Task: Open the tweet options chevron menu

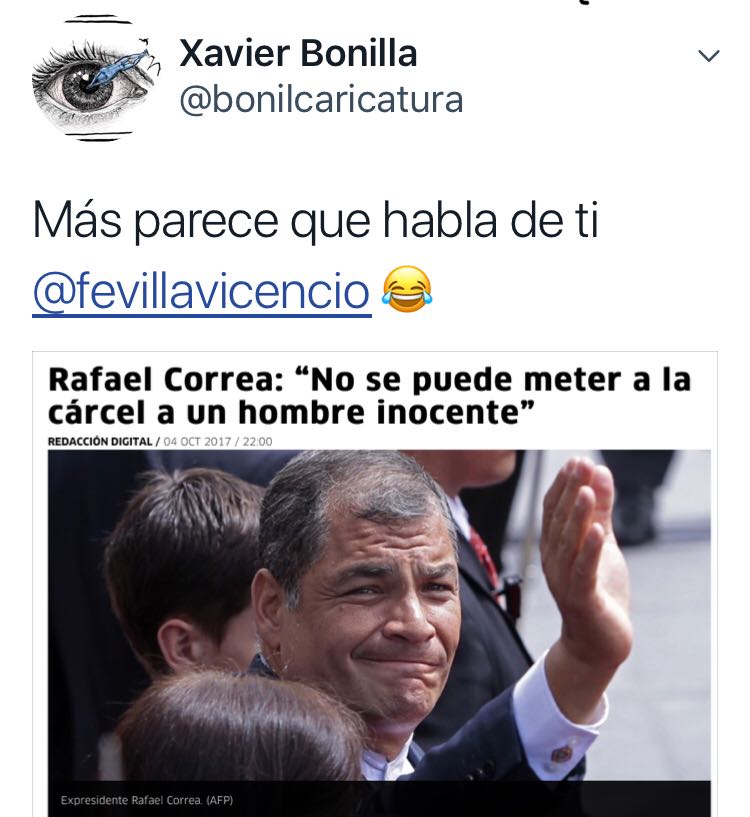Action: (708, 55)
